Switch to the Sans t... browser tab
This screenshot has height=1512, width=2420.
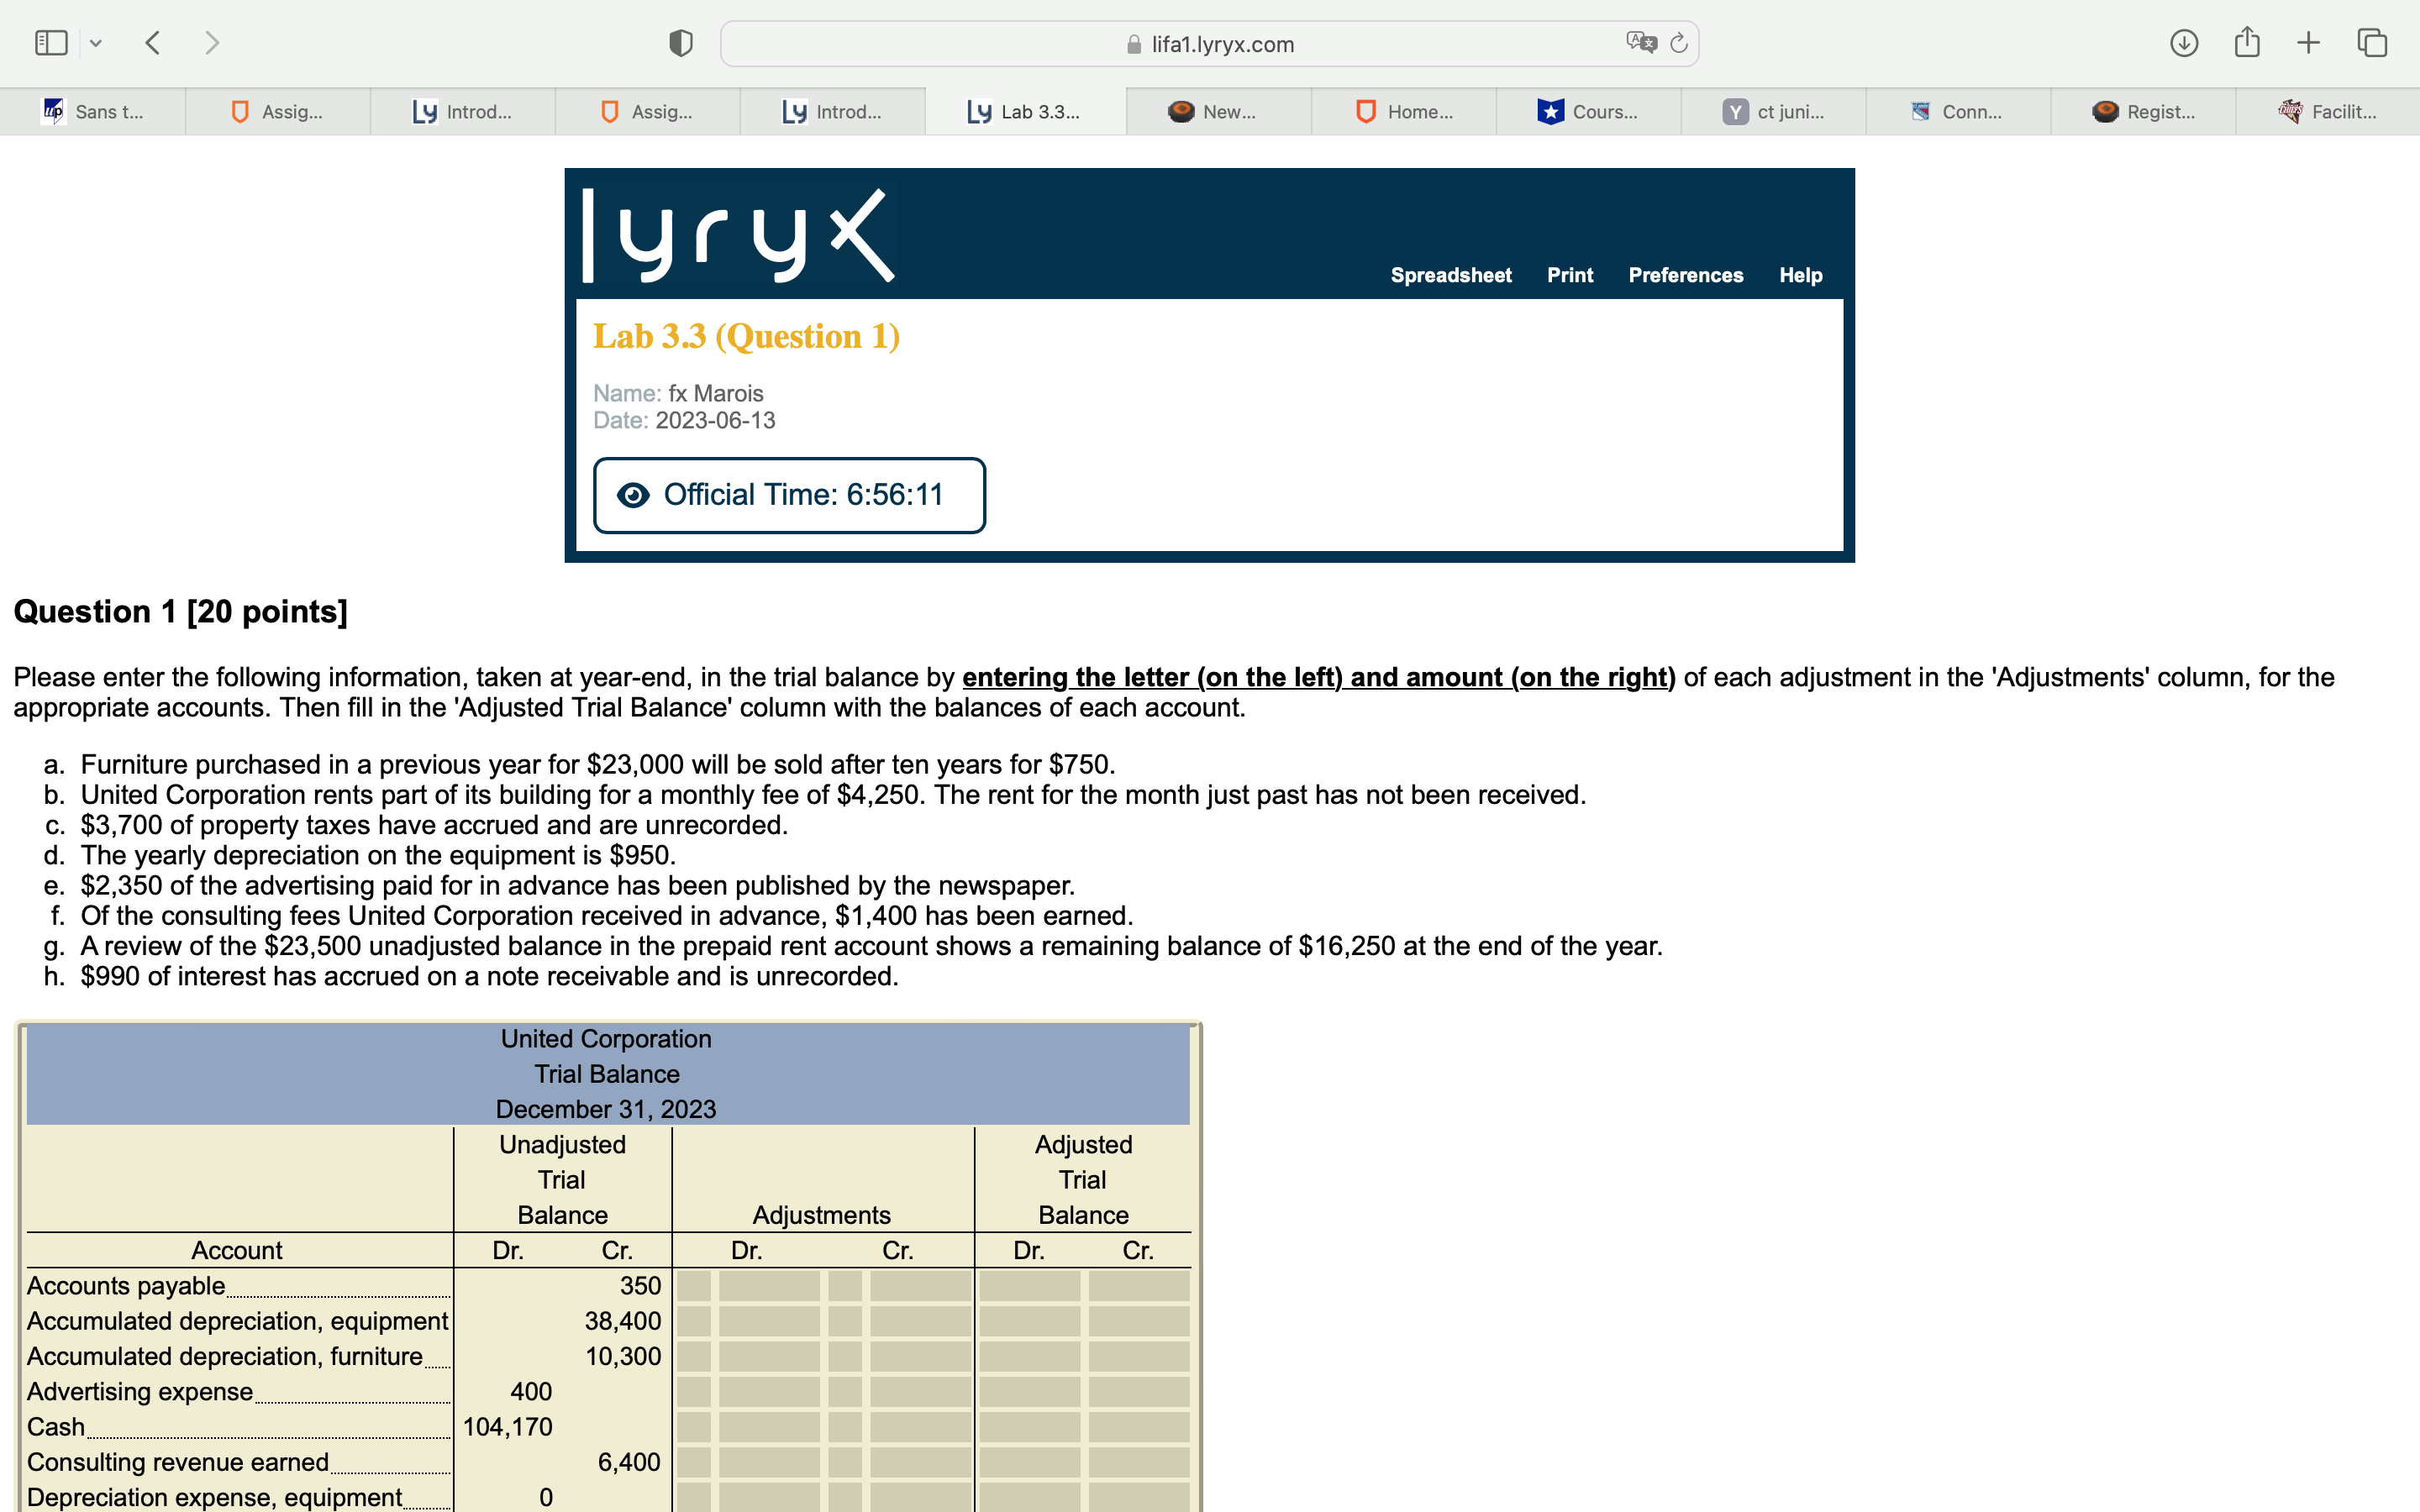point(93,112)
